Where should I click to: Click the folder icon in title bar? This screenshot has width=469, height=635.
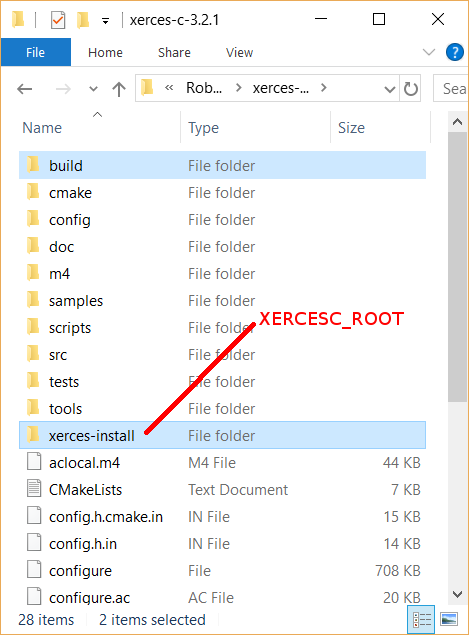coord(18,19)
